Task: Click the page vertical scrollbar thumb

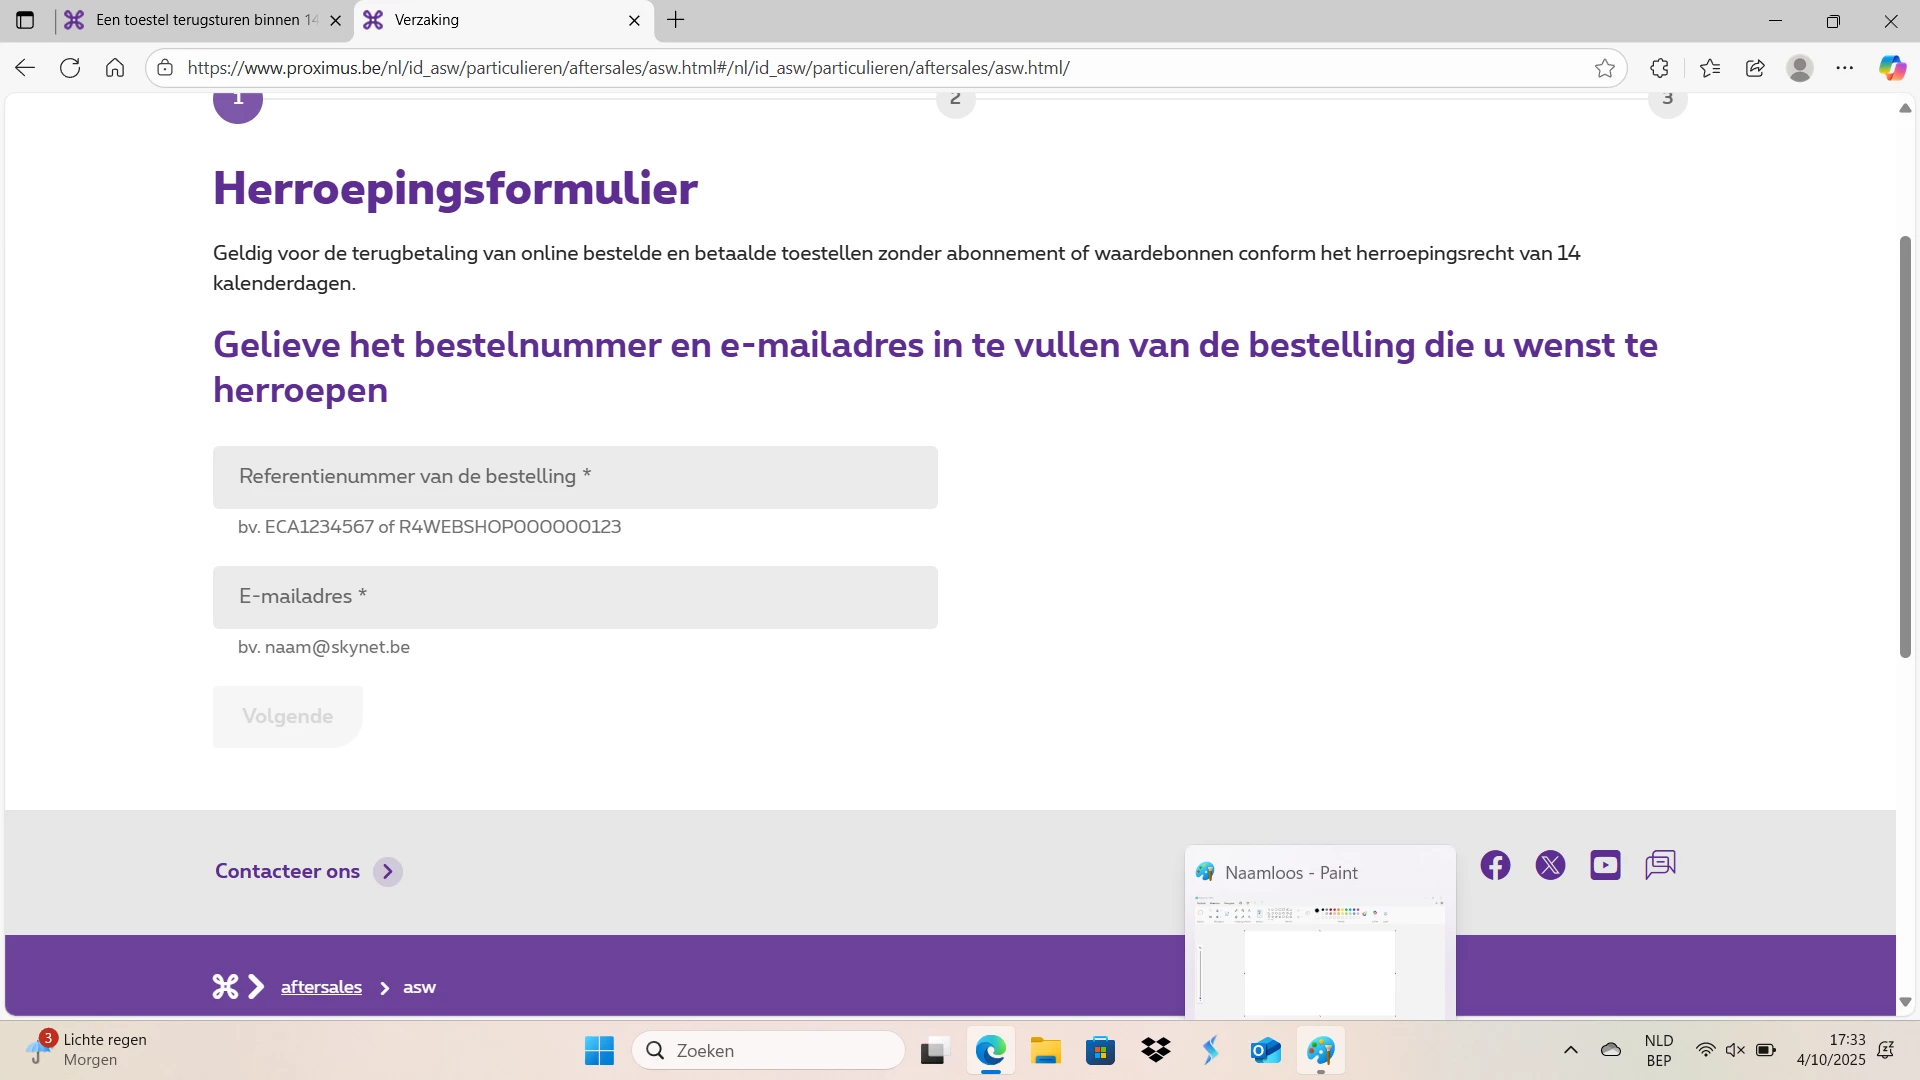Action: click(x=1905, y=446)
